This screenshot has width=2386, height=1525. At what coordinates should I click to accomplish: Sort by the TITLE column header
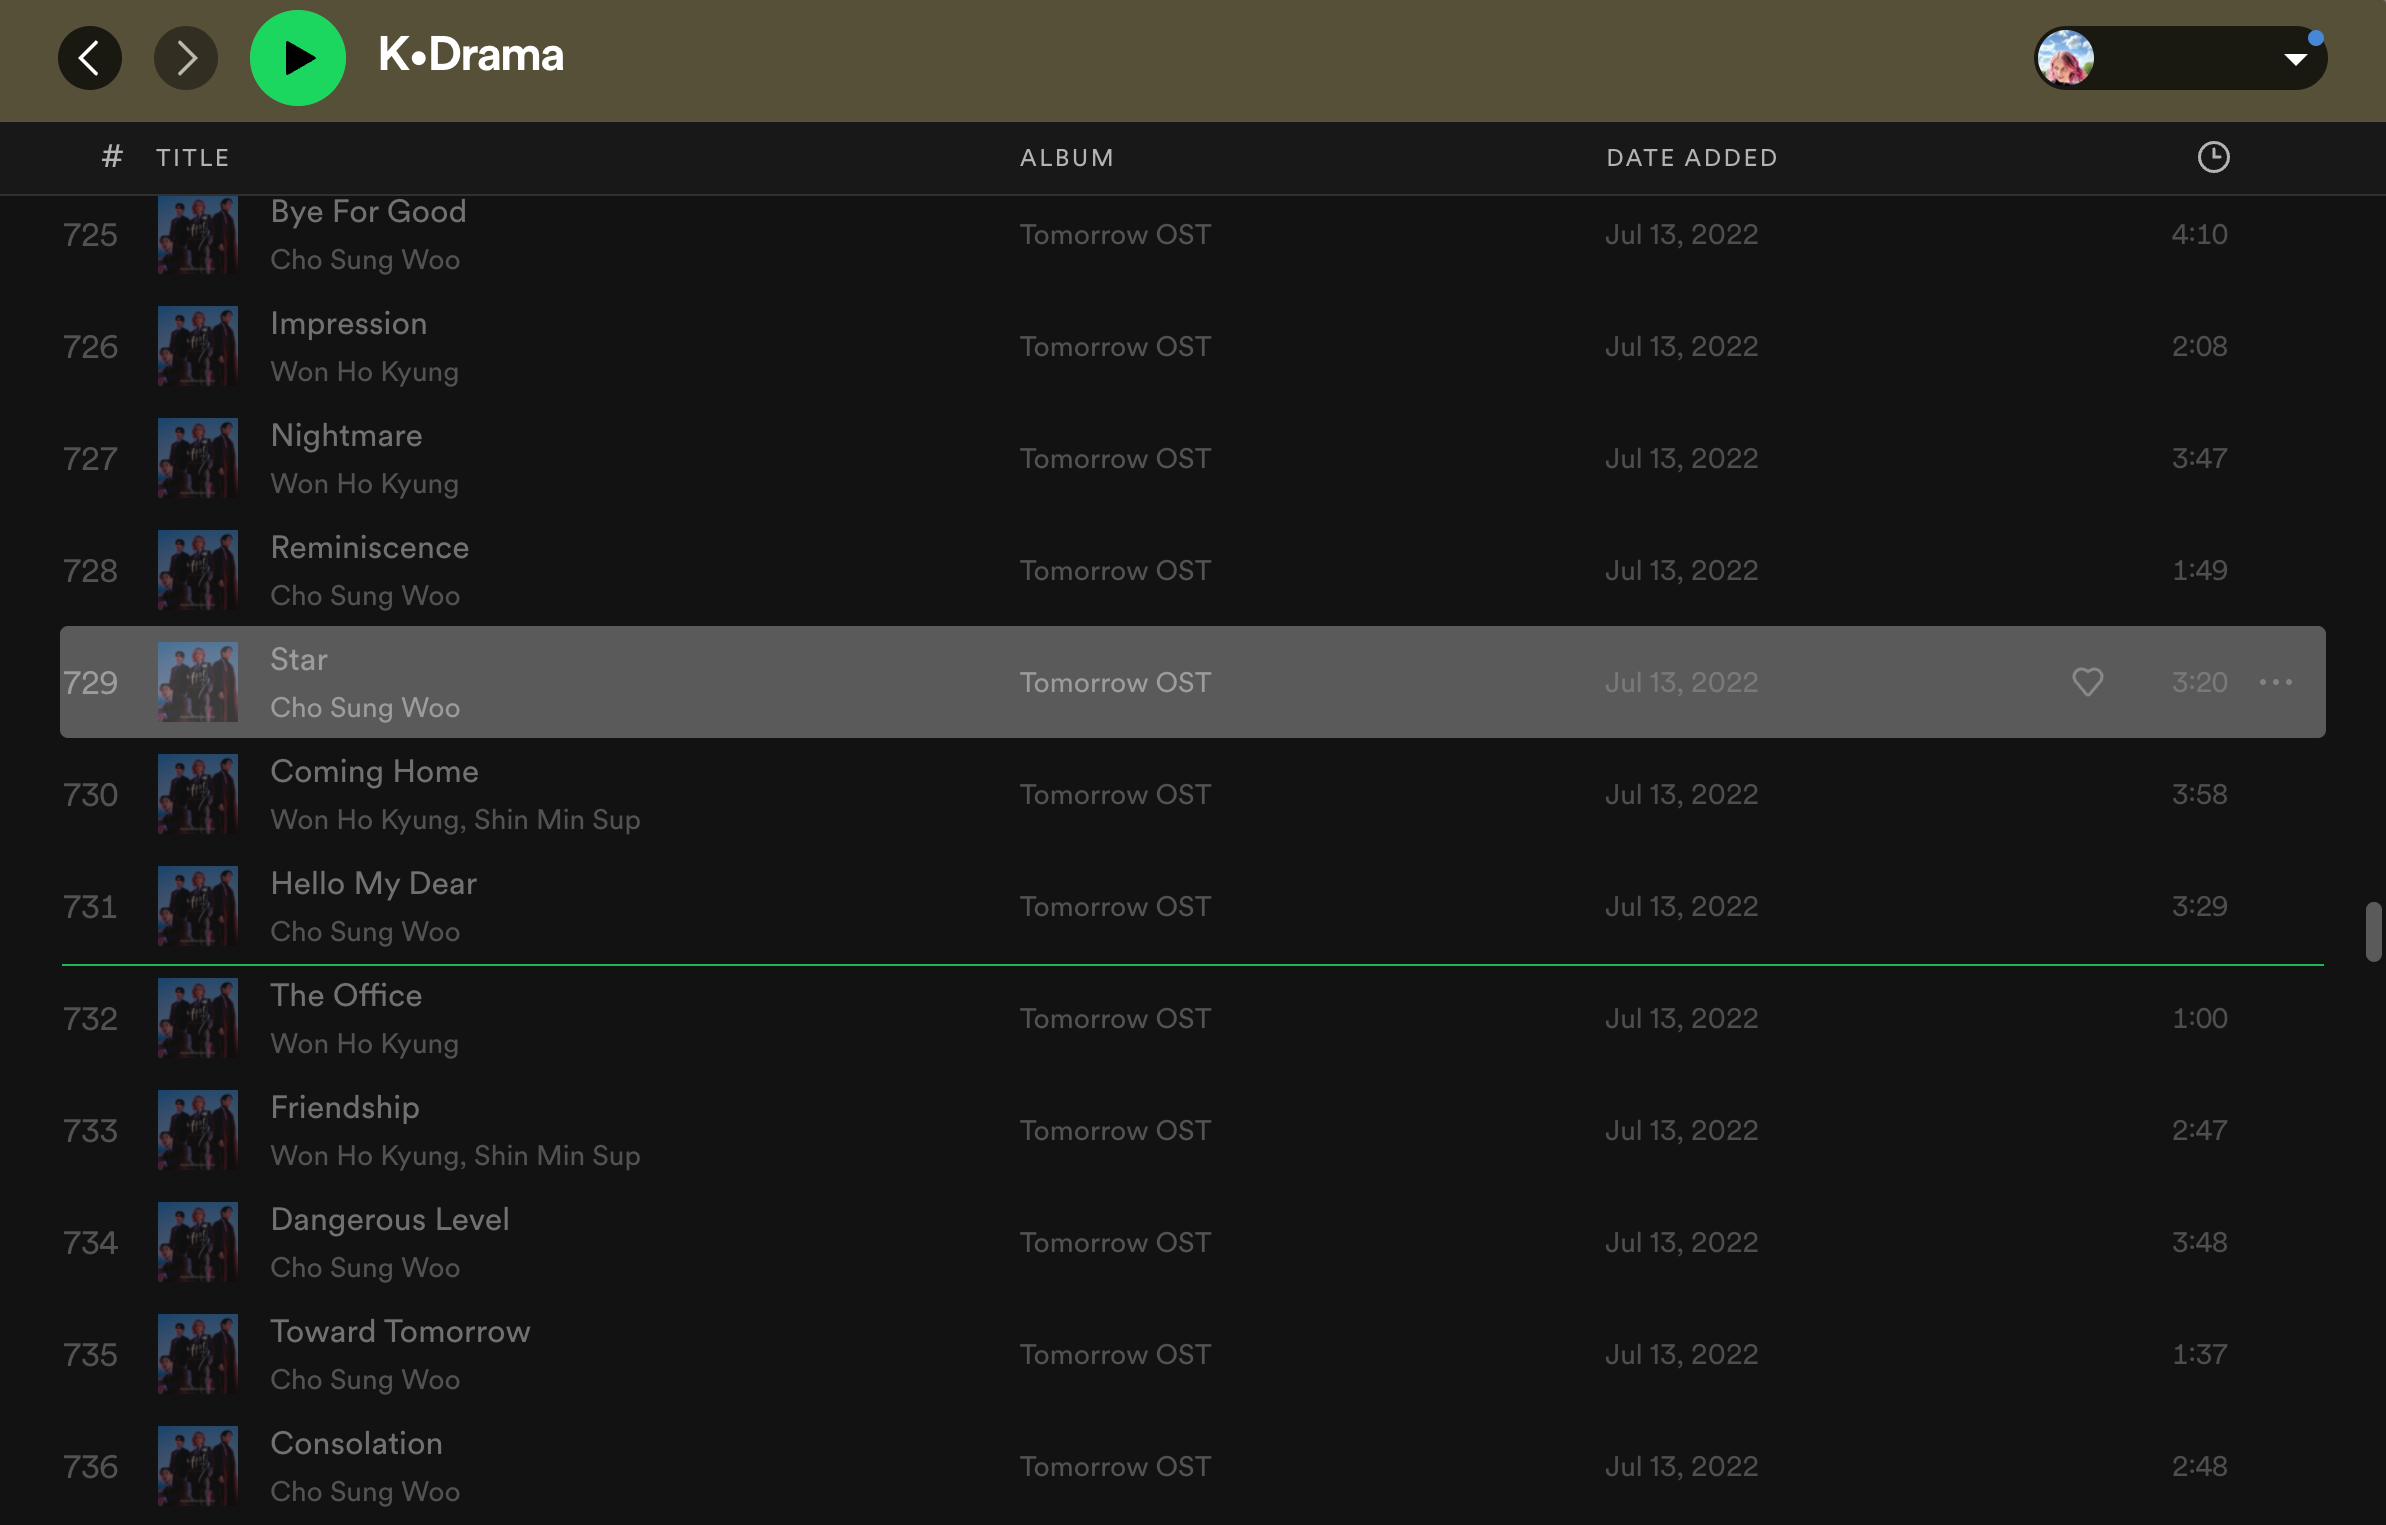click(192, 158)
